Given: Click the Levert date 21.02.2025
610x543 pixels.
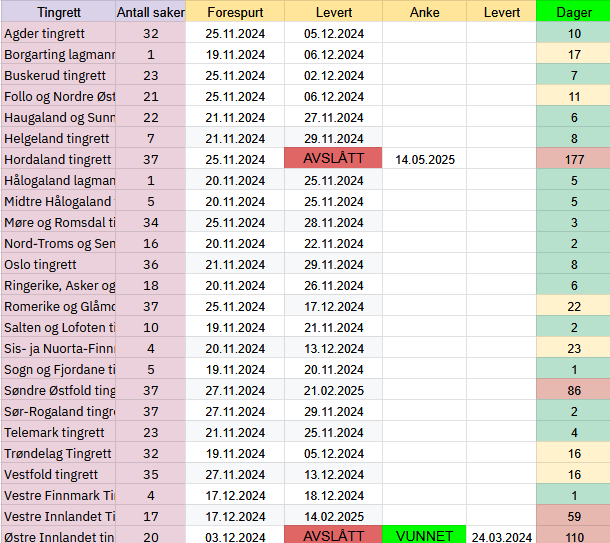Looking at the screenshot, I should coord(333,391).
